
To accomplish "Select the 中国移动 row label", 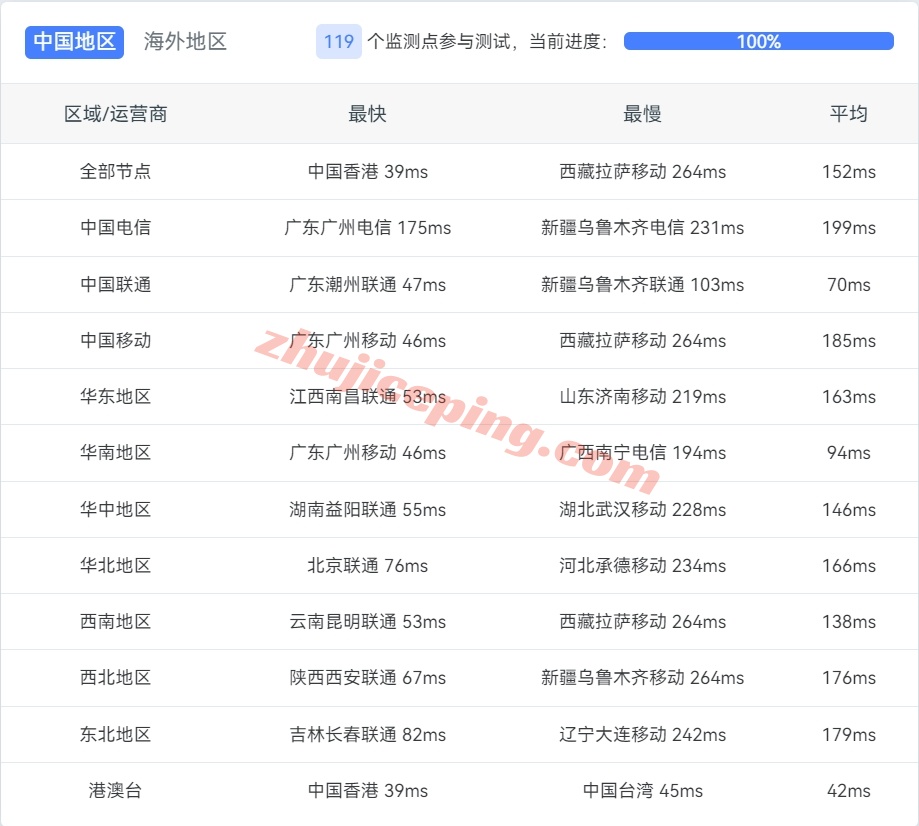I will [115, 341].
